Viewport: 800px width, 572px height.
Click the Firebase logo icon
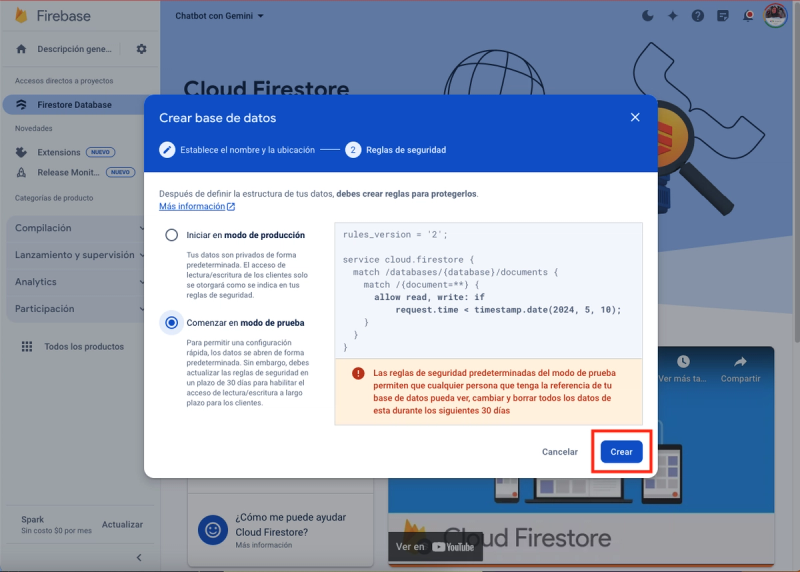point(21,15)
